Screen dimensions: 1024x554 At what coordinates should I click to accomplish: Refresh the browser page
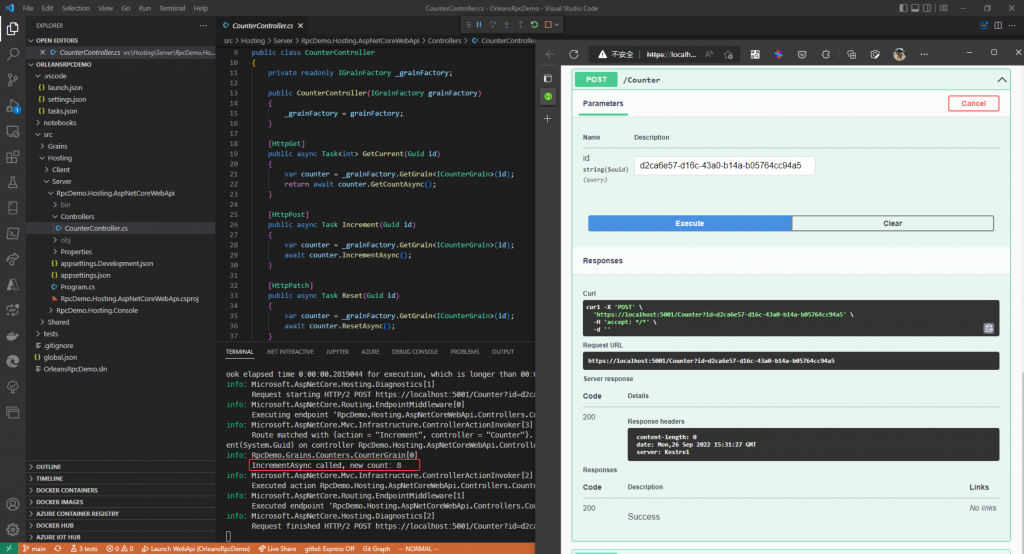click(x=574, y=54)
